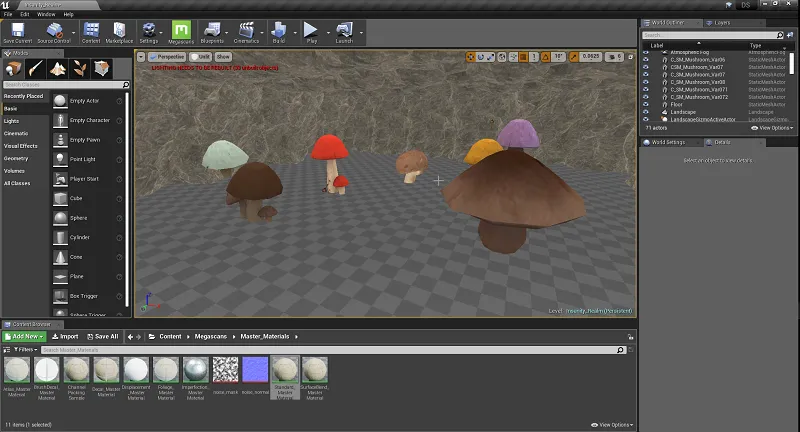Click the Add New button
800x432 pixels.
[24, 337]
